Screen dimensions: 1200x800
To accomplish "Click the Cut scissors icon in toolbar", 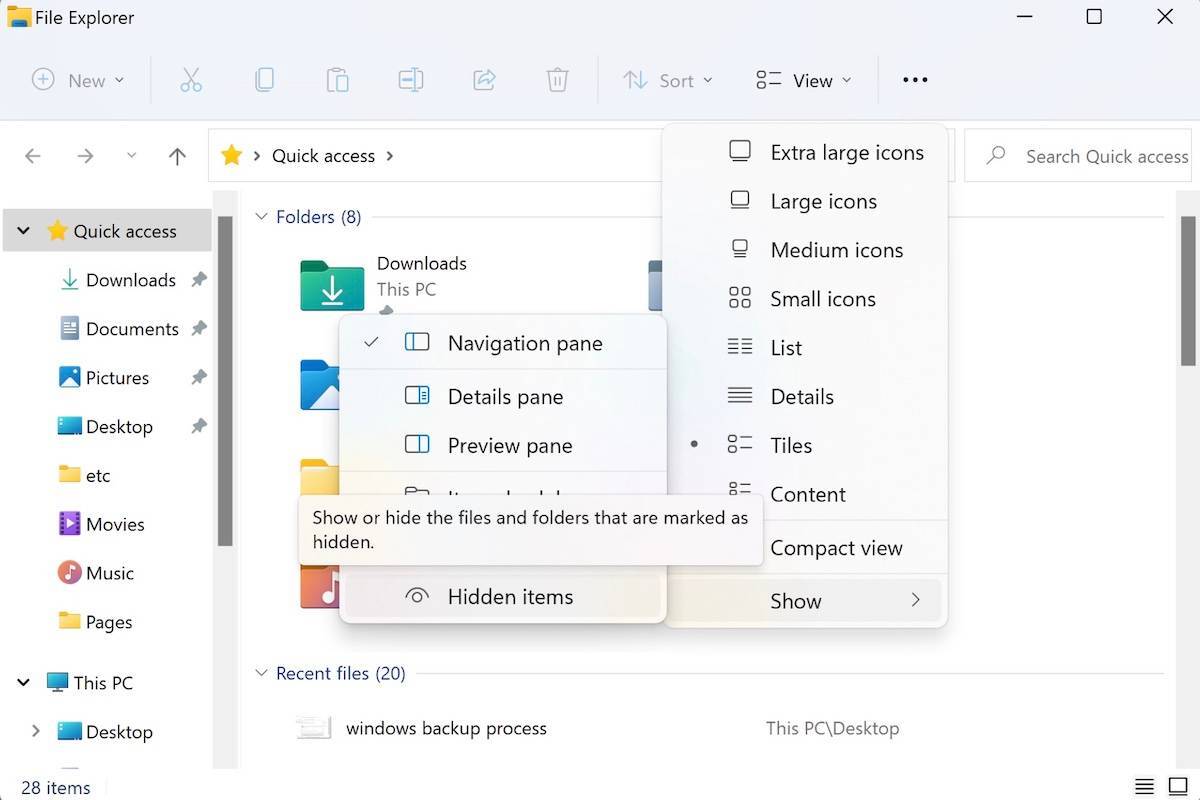I will 191,80.
